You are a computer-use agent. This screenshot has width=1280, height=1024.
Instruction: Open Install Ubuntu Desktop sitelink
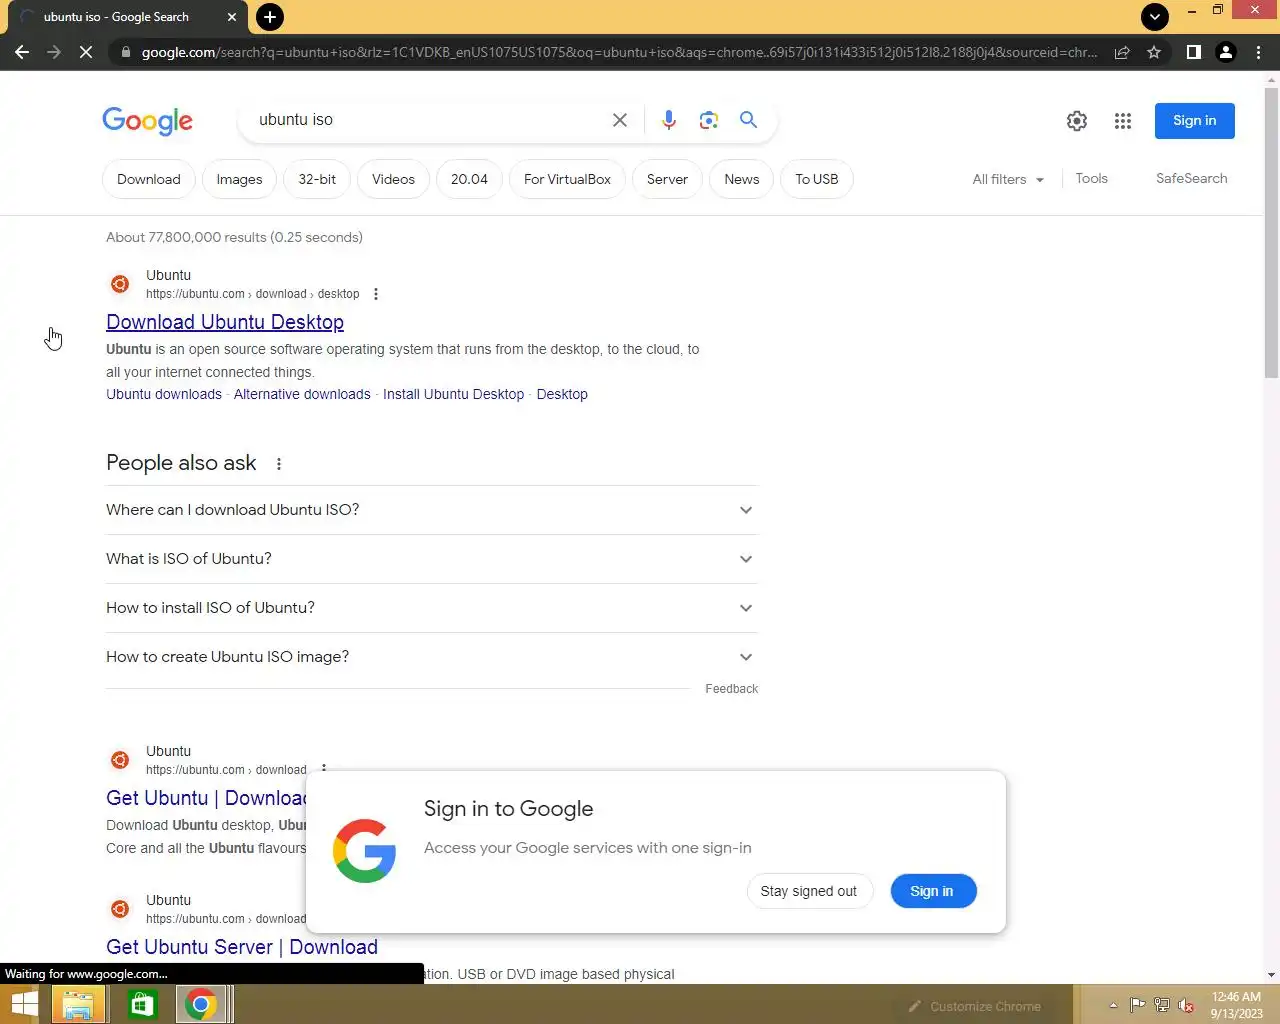pyautogui.click(x=453, y=395)
